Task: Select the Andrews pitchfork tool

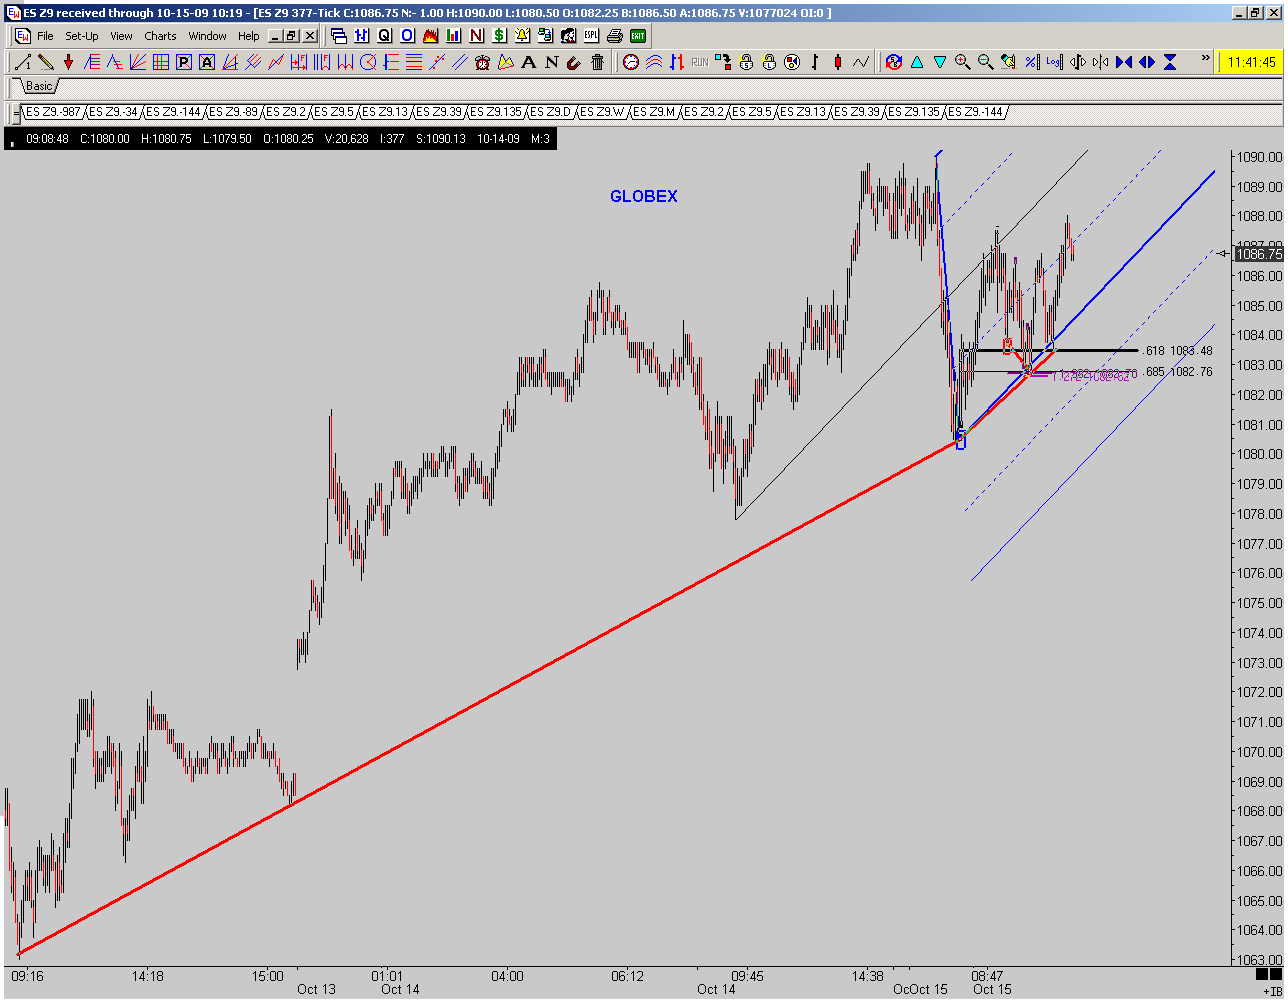Action: (253, 62)
